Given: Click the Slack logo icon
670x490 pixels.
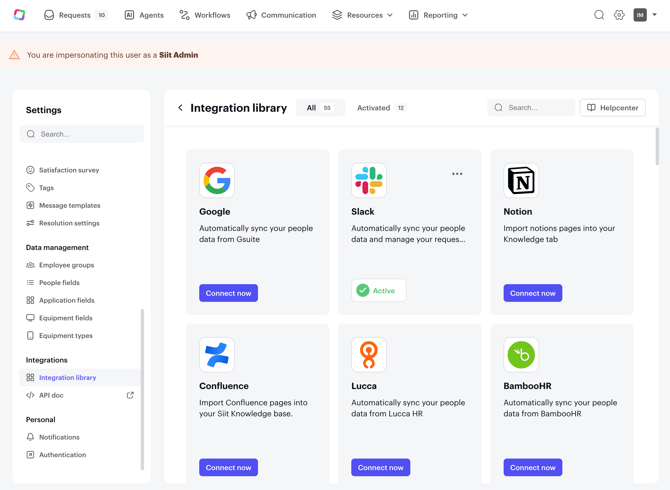Looking at the screenshot, I should pos(369,180).
